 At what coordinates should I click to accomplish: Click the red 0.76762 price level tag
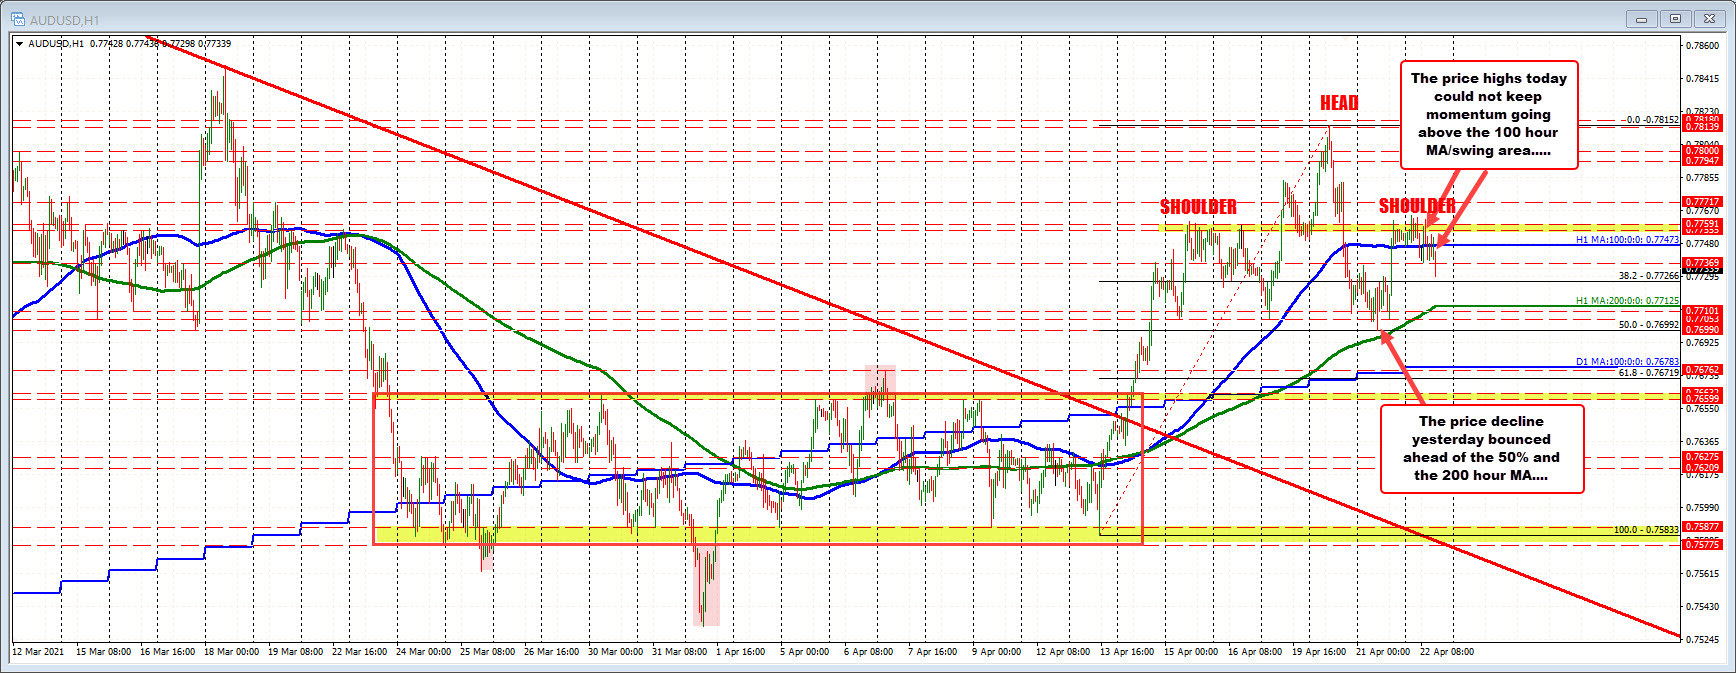tap(1703, 370)
